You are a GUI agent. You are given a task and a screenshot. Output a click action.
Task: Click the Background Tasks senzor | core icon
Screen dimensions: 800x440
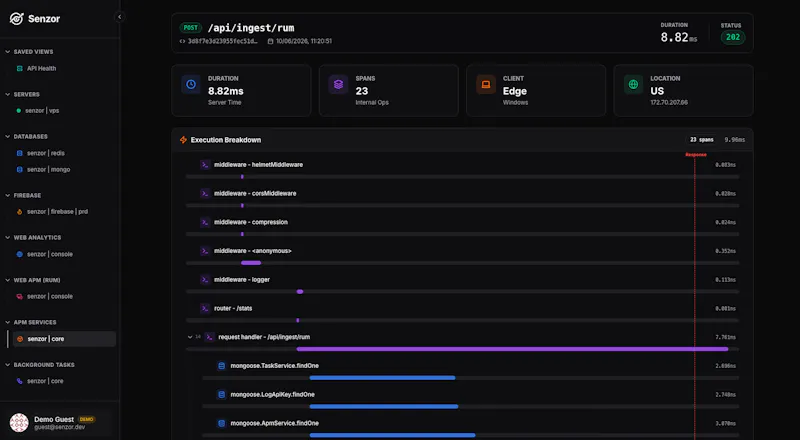[19, 381]
